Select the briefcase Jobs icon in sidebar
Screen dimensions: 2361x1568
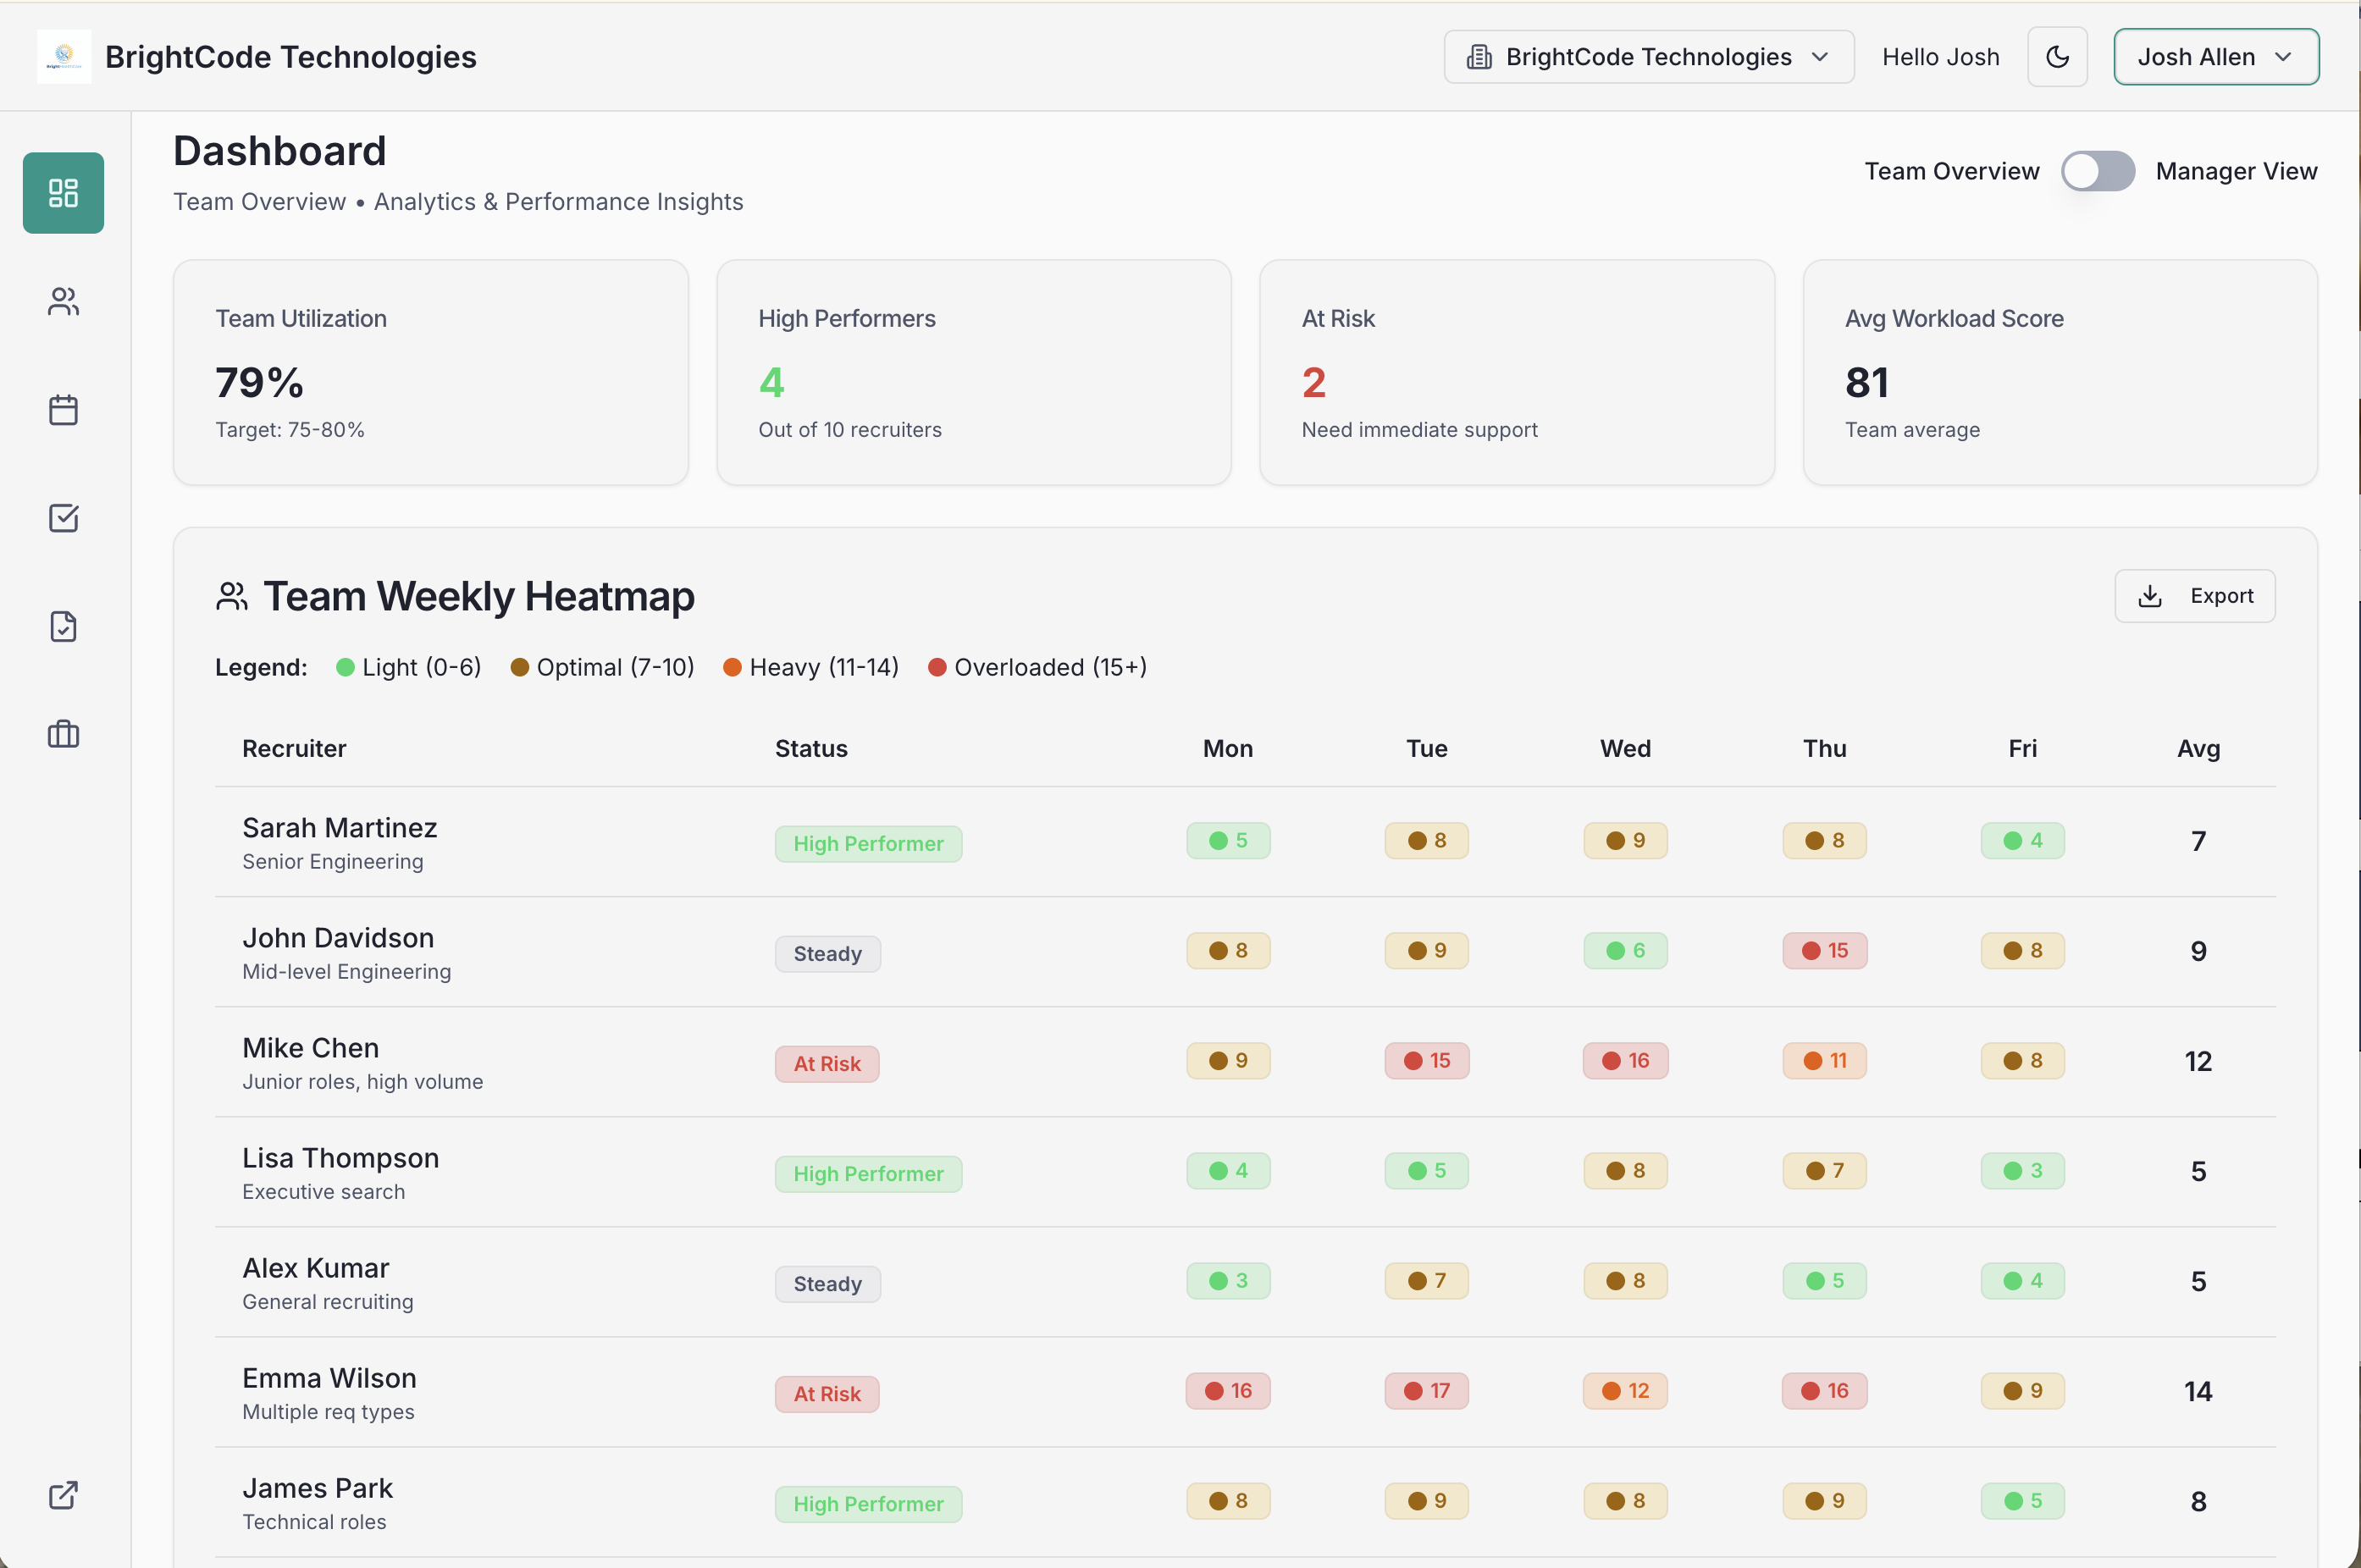pyautogui.click(x=63, y=735)
